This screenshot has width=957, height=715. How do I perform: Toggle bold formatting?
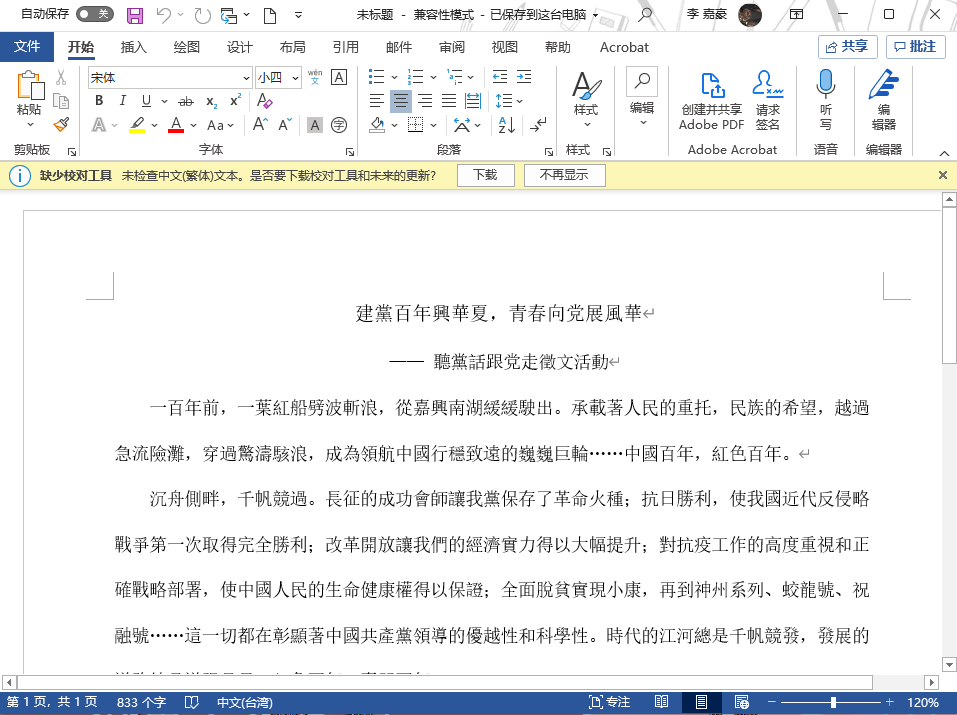pyautogui.click(x=99, y=101)
